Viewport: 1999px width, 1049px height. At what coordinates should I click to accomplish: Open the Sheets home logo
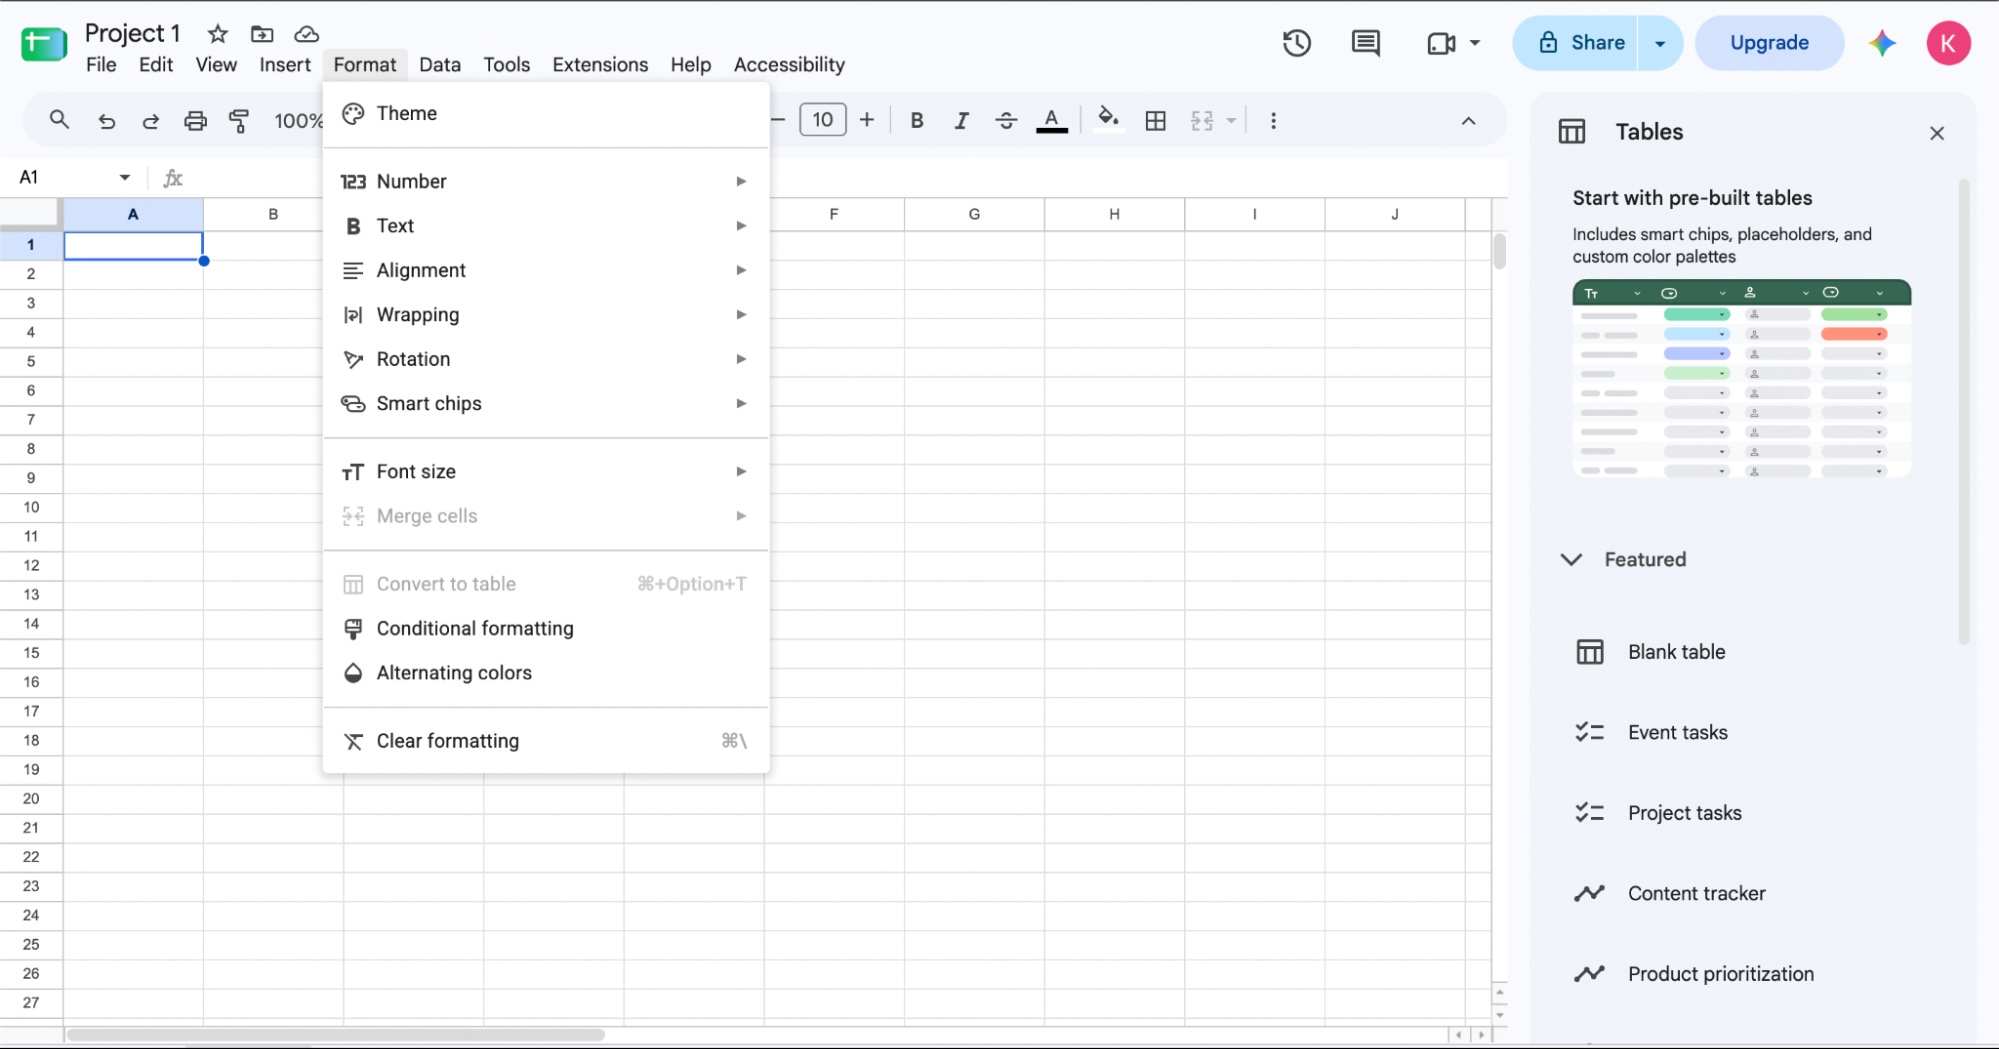click(44, 44)
